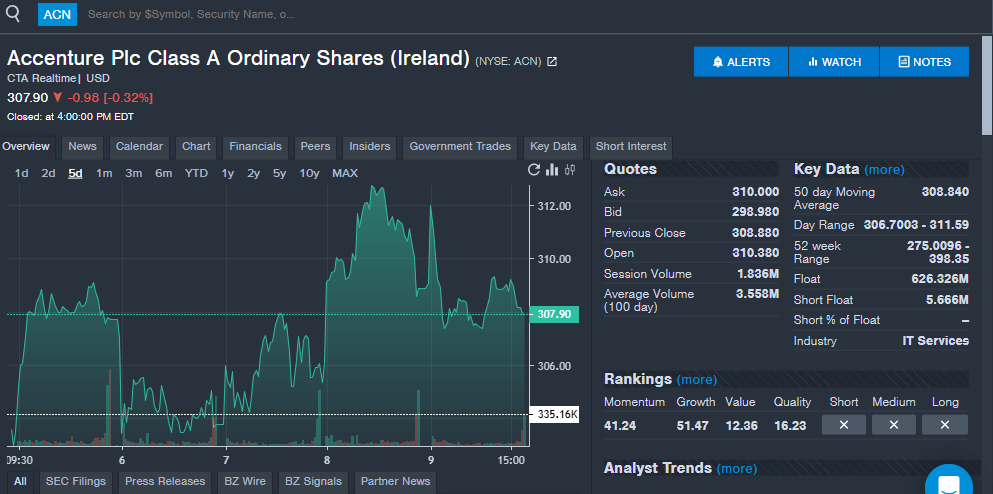Set chart range to 3m
Image resolution: width=993 pixels, height=494 pixels.
pyautogui.click(x=134, y=174)
